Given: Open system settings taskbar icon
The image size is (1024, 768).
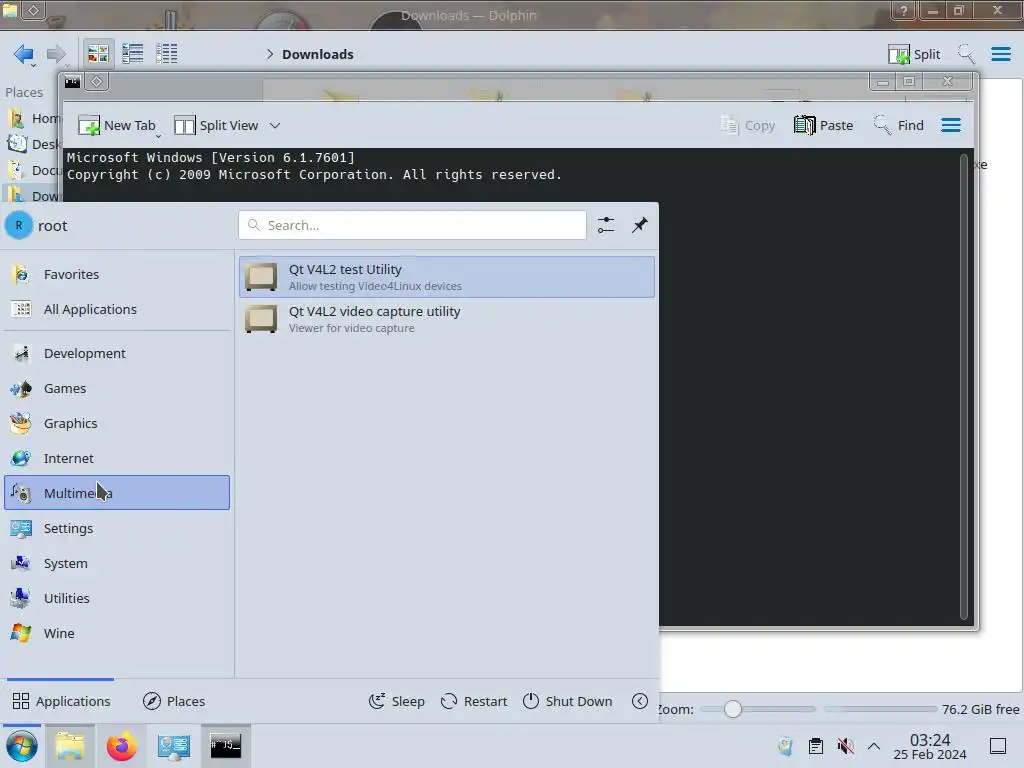Looking at the screenshot, I should (x=174, y=746).
